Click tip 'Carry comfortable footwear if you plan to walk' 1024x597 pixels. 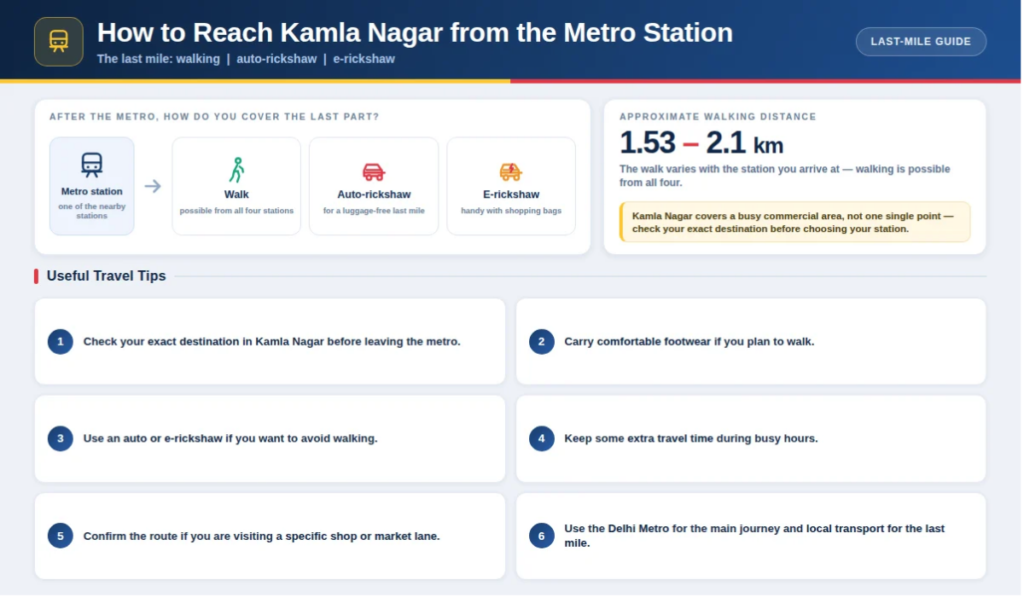tap(689, 342)
